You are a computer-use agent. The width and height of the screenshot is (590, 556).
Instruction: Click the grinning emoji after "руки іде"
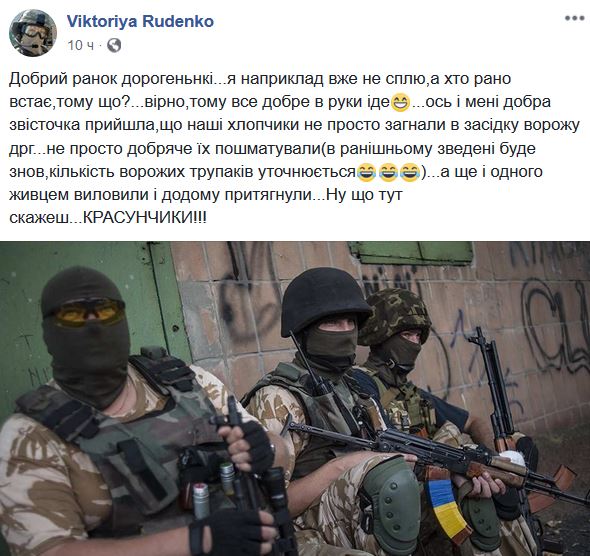pos(400,103)
